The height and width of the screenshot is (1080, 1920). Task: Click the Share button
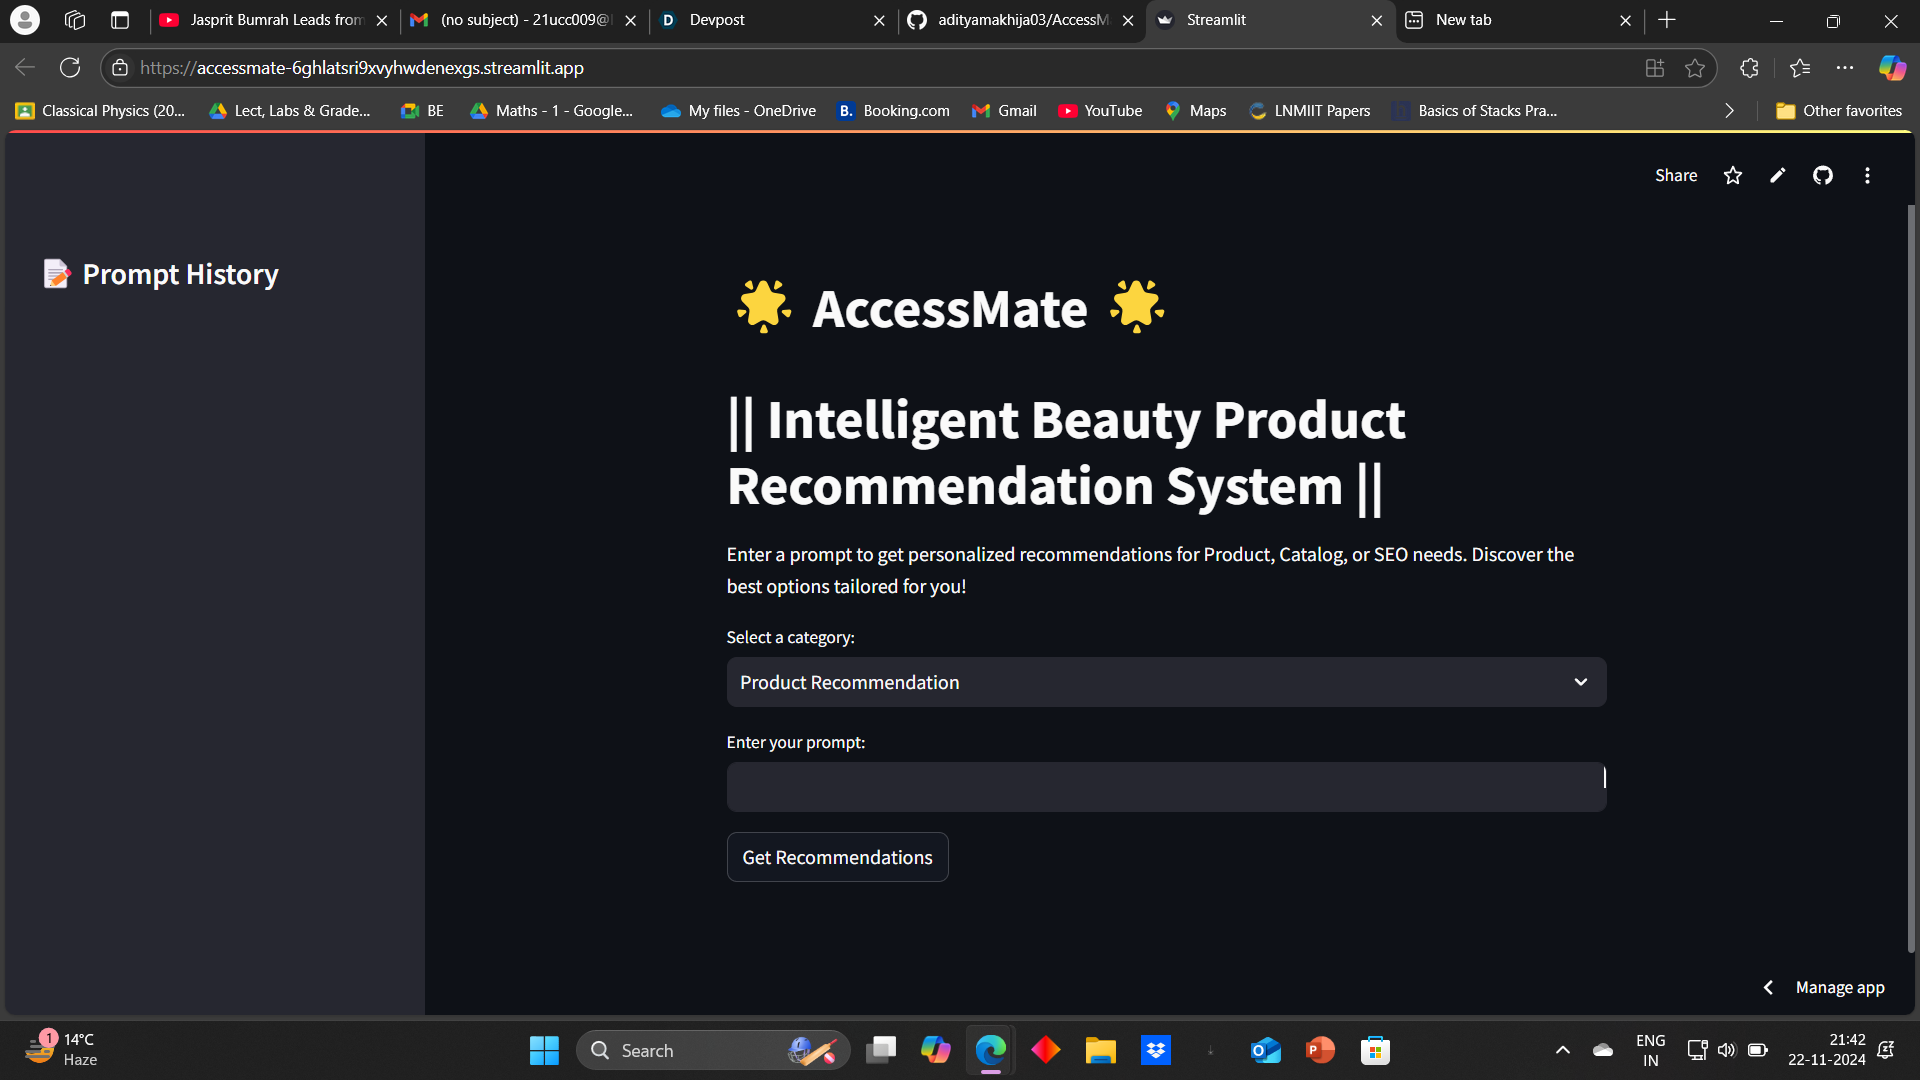tap(1676, 176)
